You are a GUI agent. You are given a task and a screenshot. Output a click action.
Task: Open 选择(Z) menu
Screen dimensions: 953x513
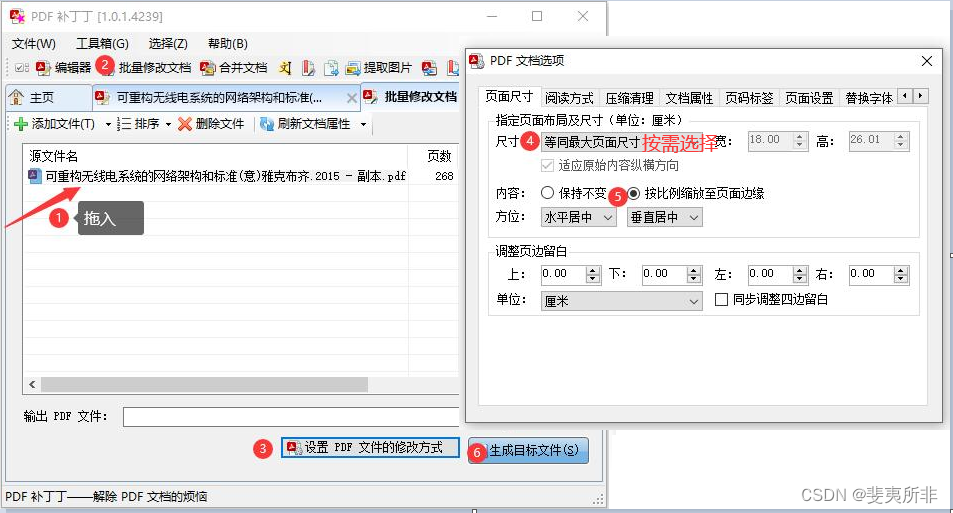tap(168, 44)
